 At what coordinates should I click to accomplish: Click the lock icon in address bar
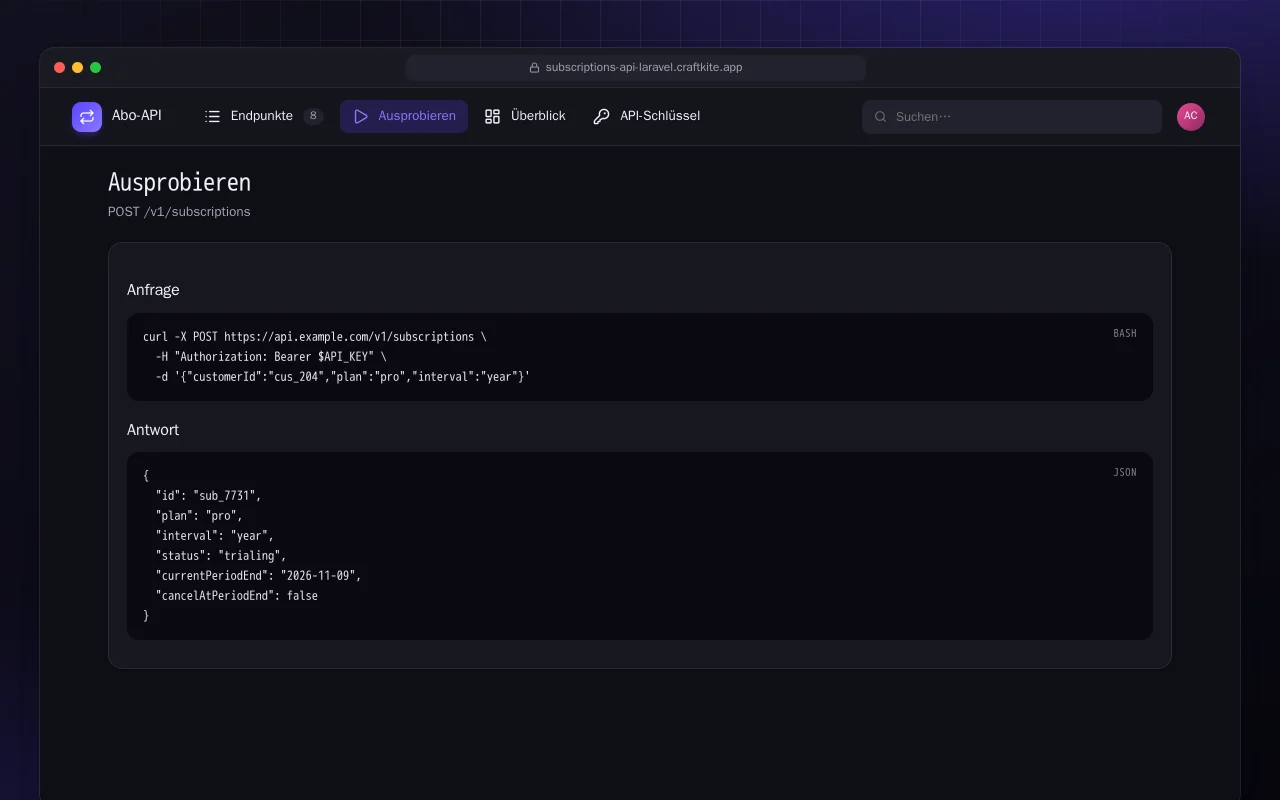[534, 68]
